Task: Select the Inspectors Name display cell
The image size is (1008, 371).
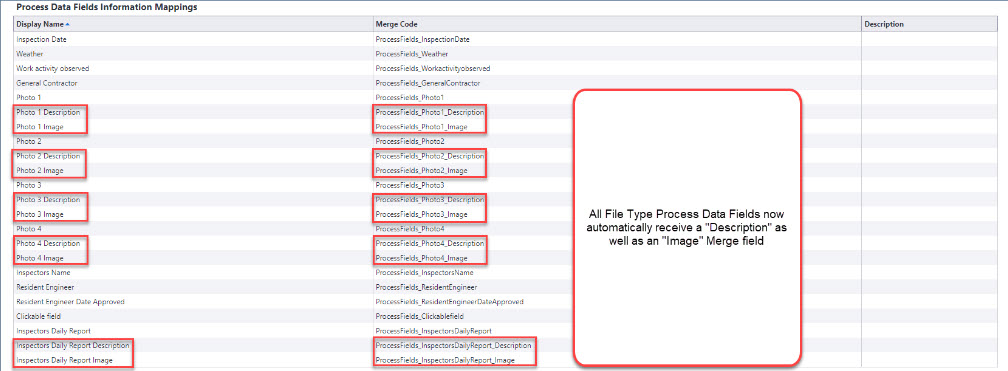Action: pyautogui.click(x=43, y=273)
